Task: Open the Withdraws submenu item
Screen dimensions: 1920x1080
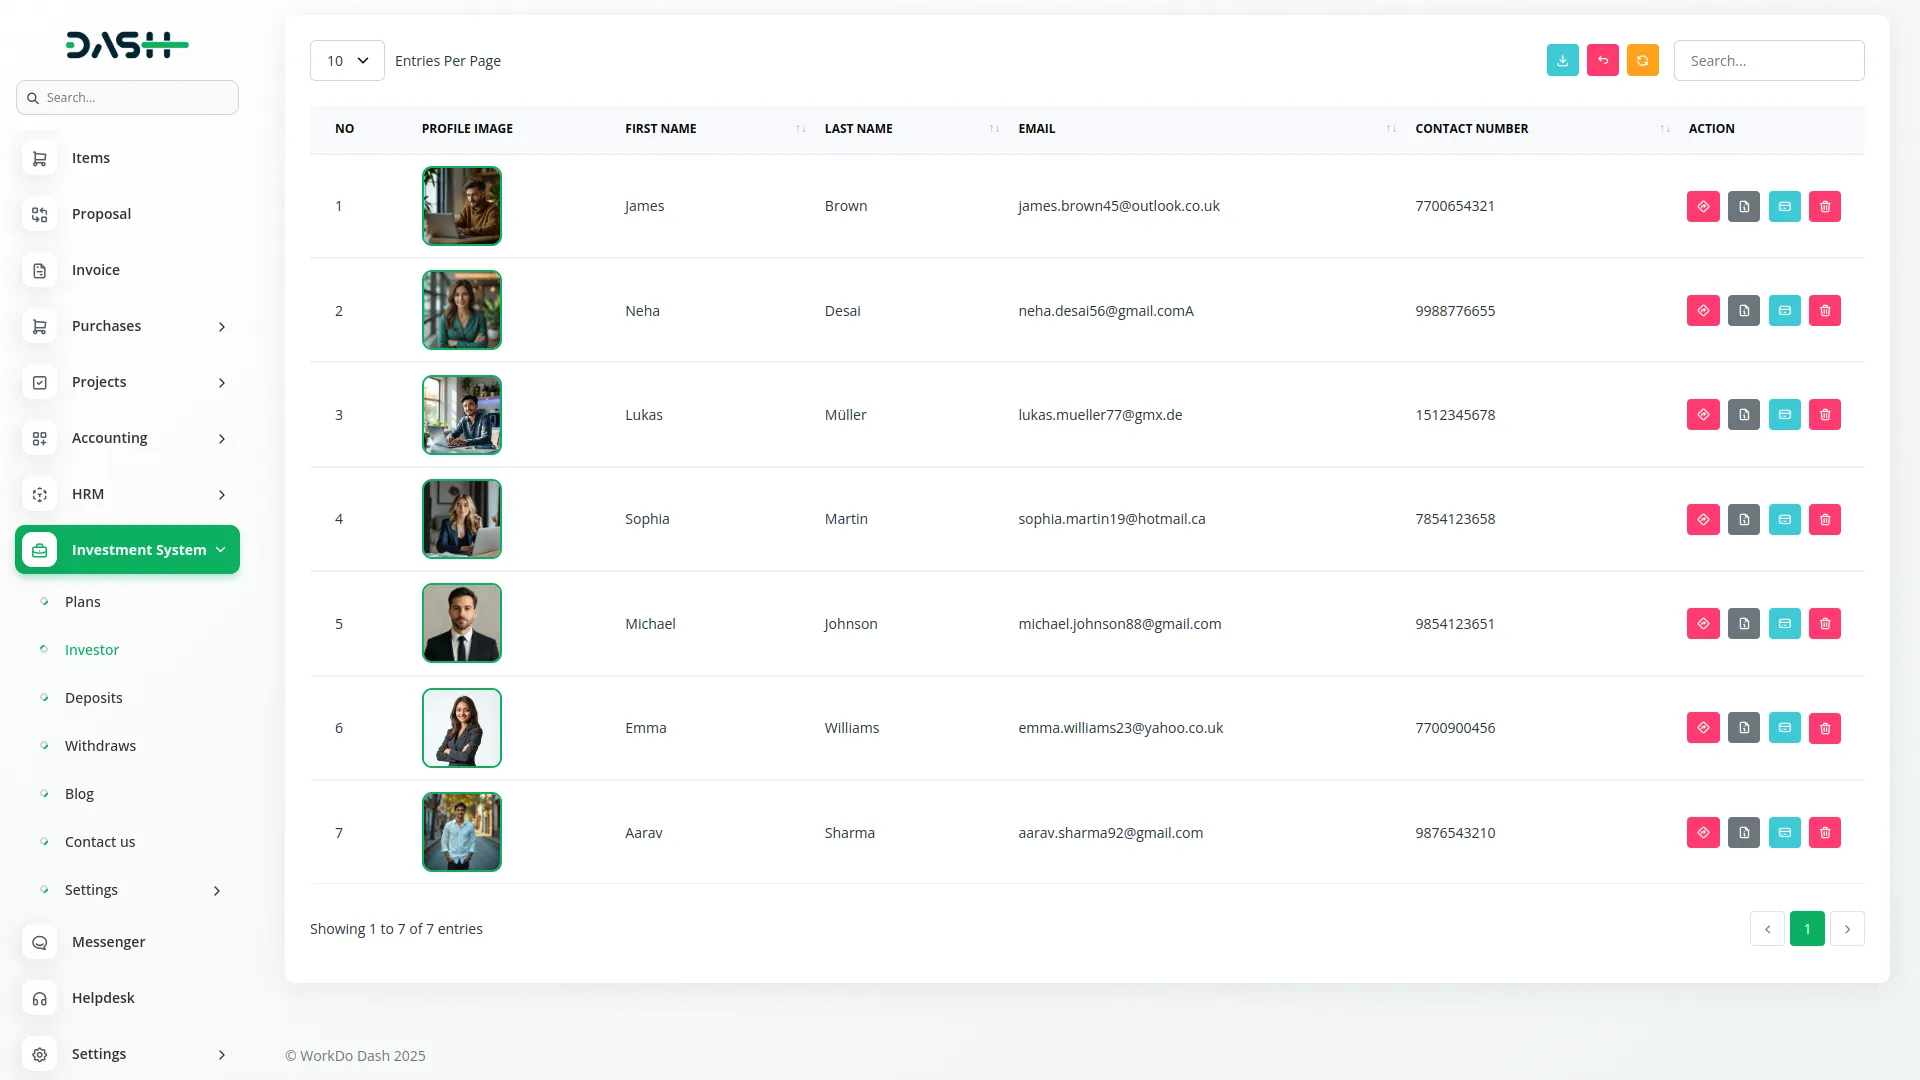Action: click(x=100, y=746)
